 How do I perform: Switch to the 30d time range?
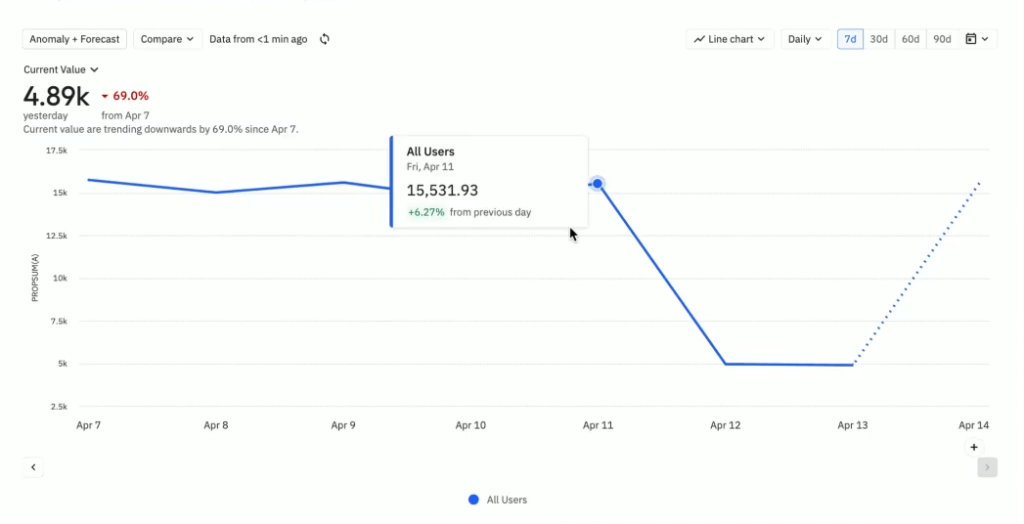pos(879,39)
